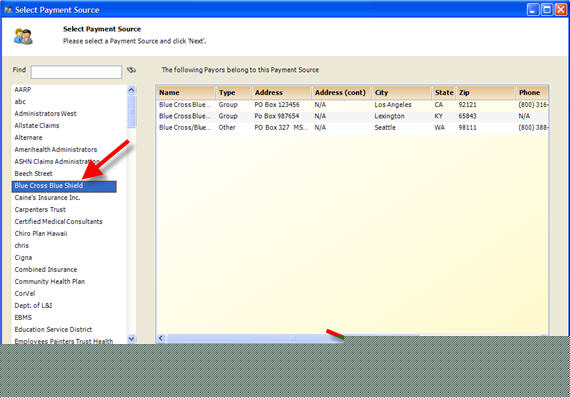
Task: Maximize the Select Payment Source window
Action: (547, 9)
